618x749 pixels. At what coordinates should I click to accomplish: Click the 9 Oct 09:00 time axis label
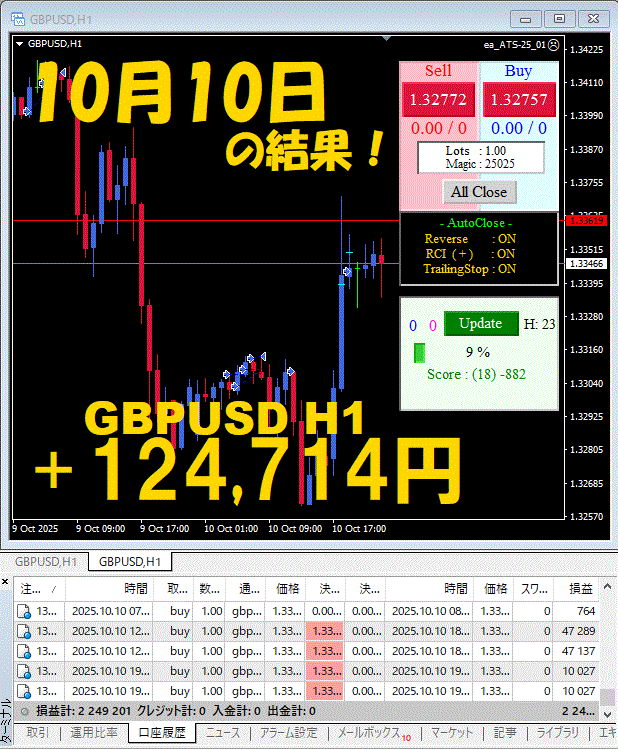pyautogui.click(x=101, y=529)
